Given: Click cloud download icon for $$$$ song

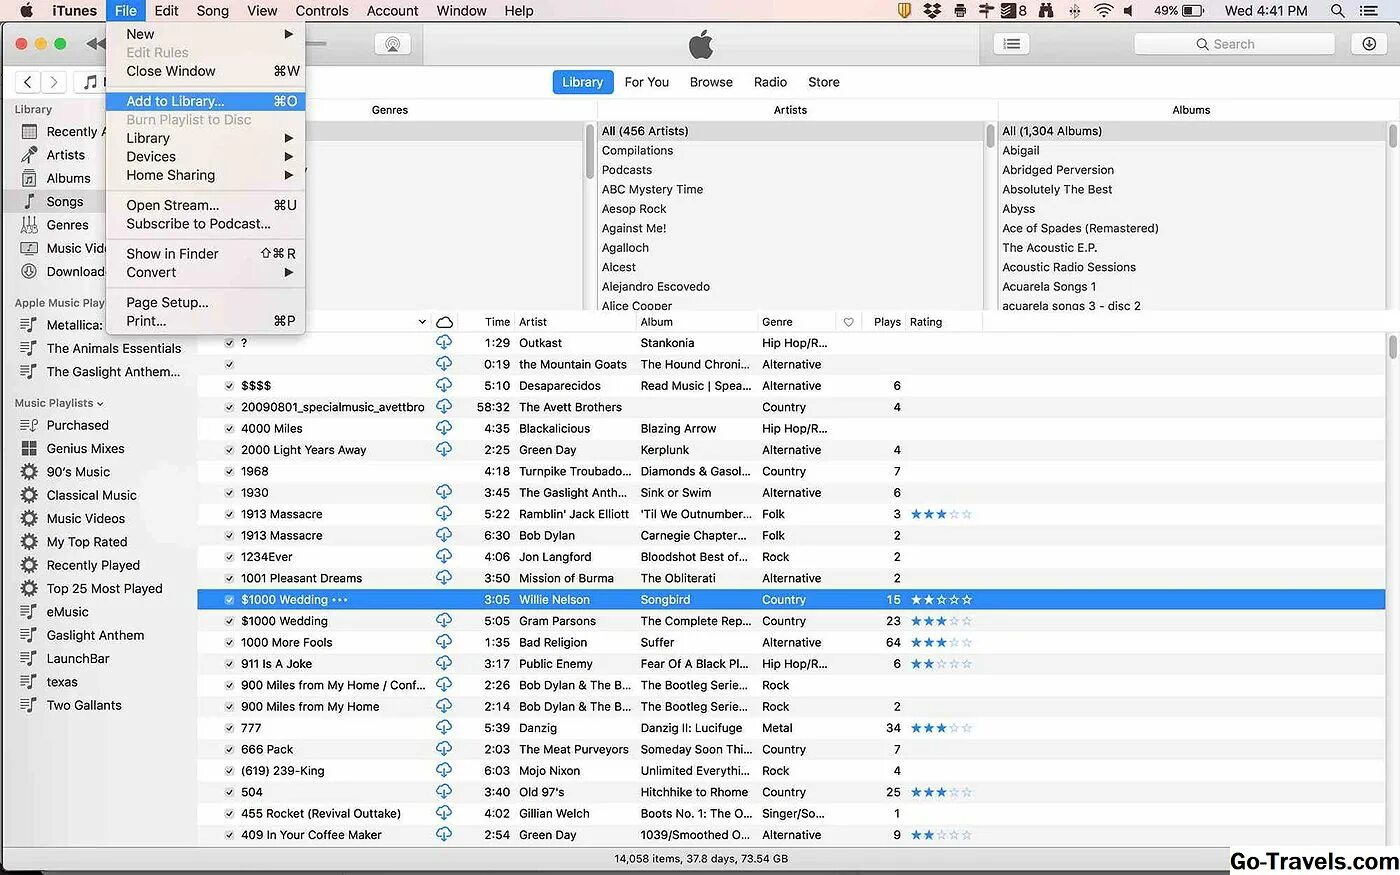Looking at the screenshot, I should coord(444,385).
